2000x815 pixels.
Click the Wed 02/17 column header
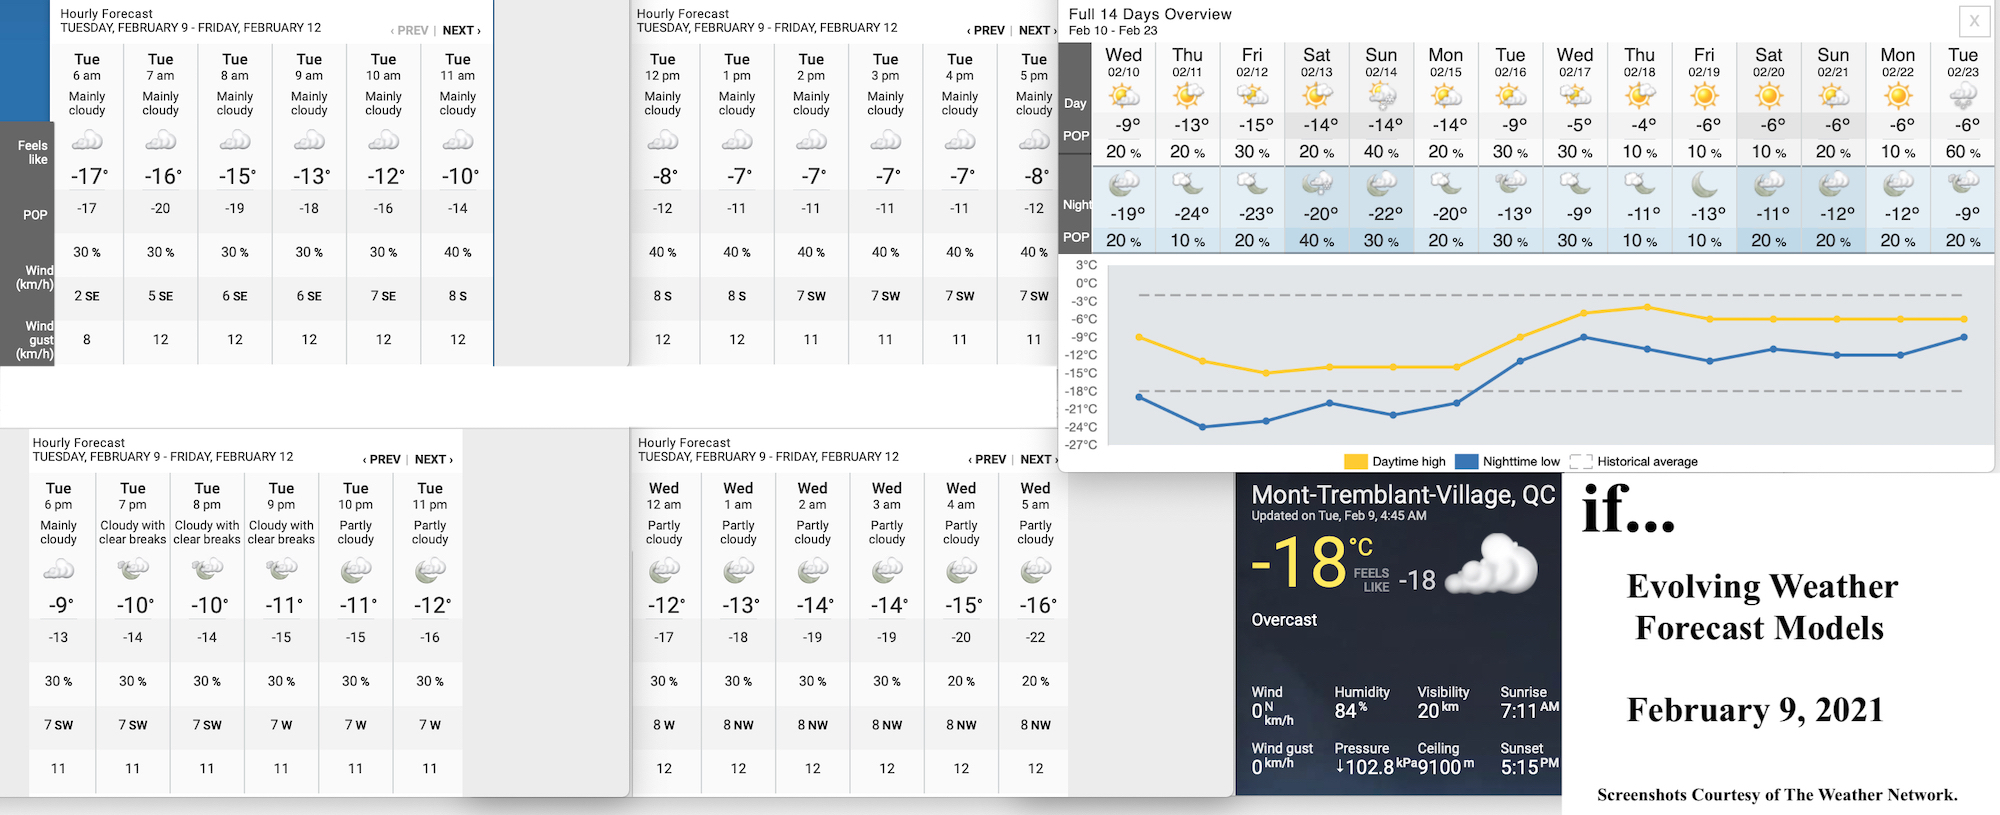pyautogui.click(x=1575, y=62)
